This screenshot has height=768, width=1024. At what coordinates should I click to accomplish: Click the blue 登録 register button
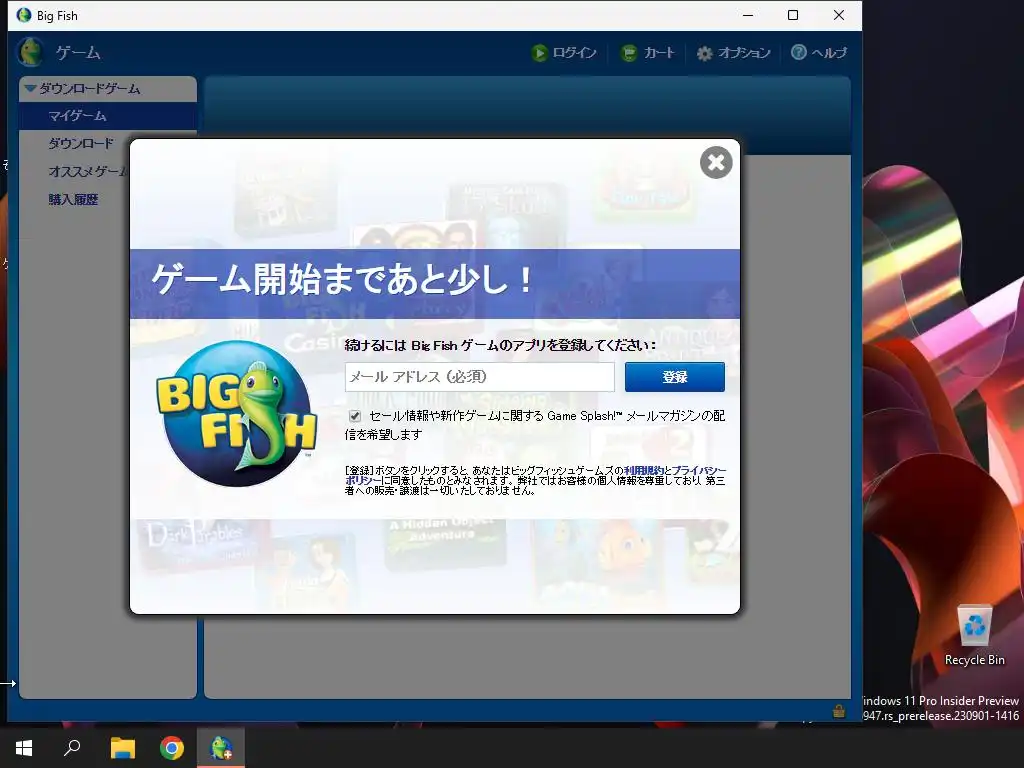click(x=675, y=377)
